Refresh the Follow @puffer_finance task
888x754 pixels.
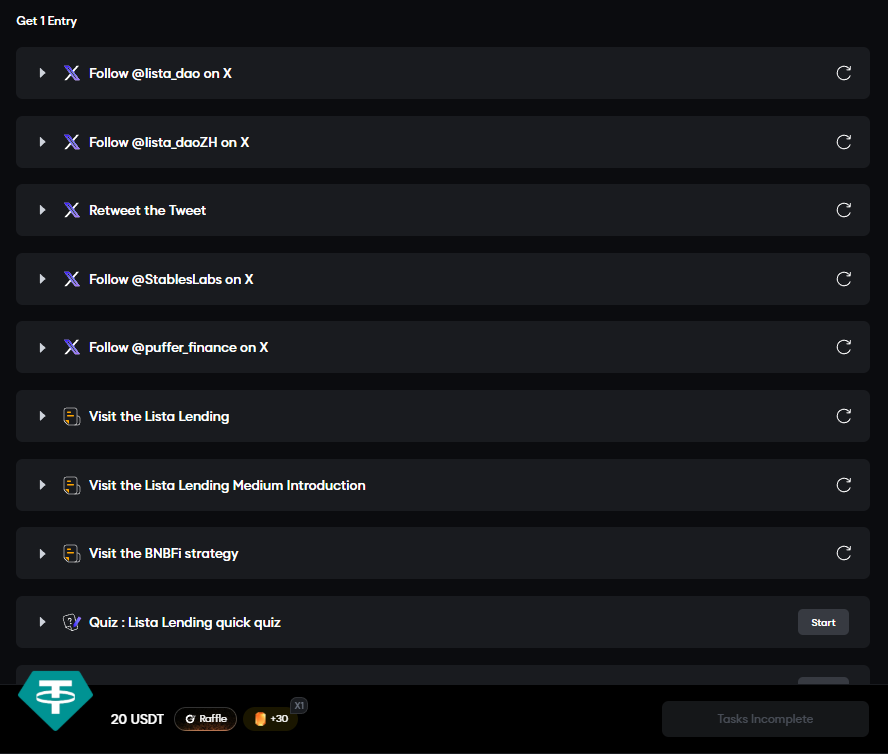pyautogui.click(x=843, y=347)
